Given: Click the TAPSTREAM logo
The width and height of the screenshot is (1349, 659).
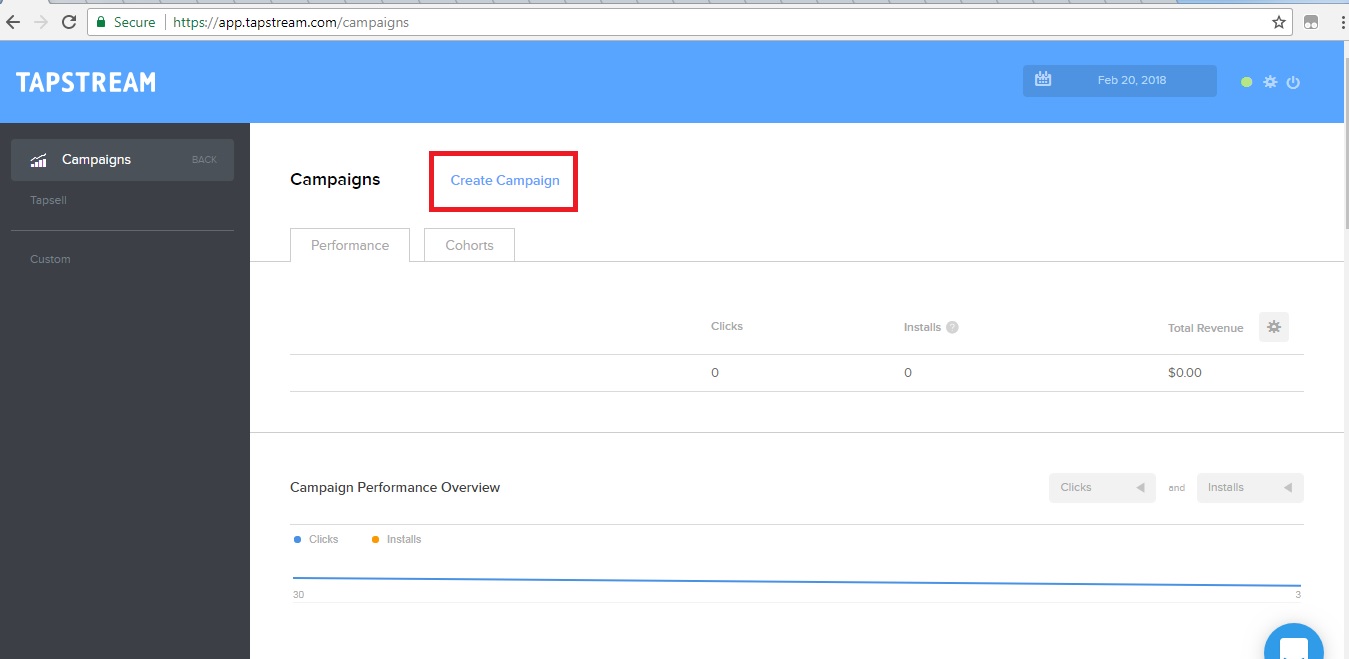Looking at the screenshot, I should tap(86, 82).
